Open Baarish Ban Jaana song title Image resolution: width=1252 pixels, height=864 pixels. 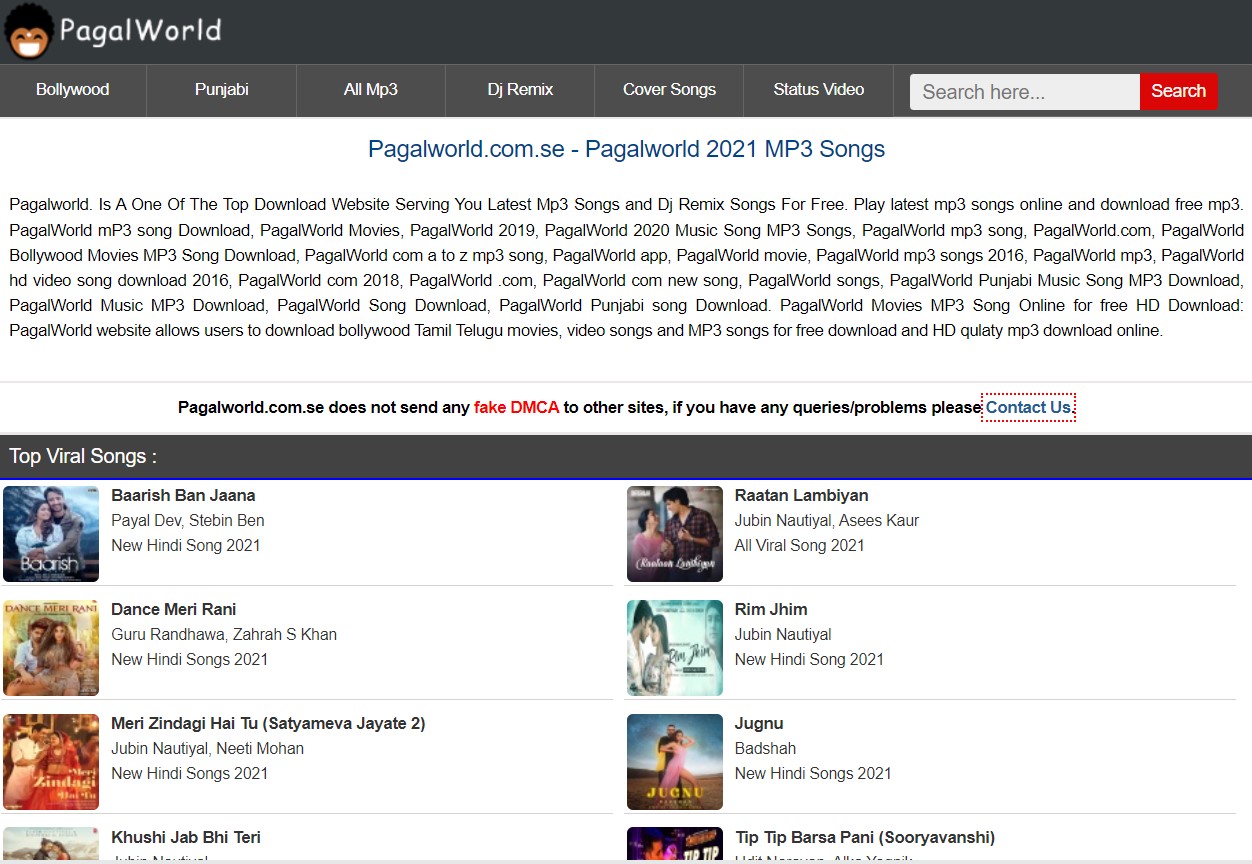click(183, 495)
